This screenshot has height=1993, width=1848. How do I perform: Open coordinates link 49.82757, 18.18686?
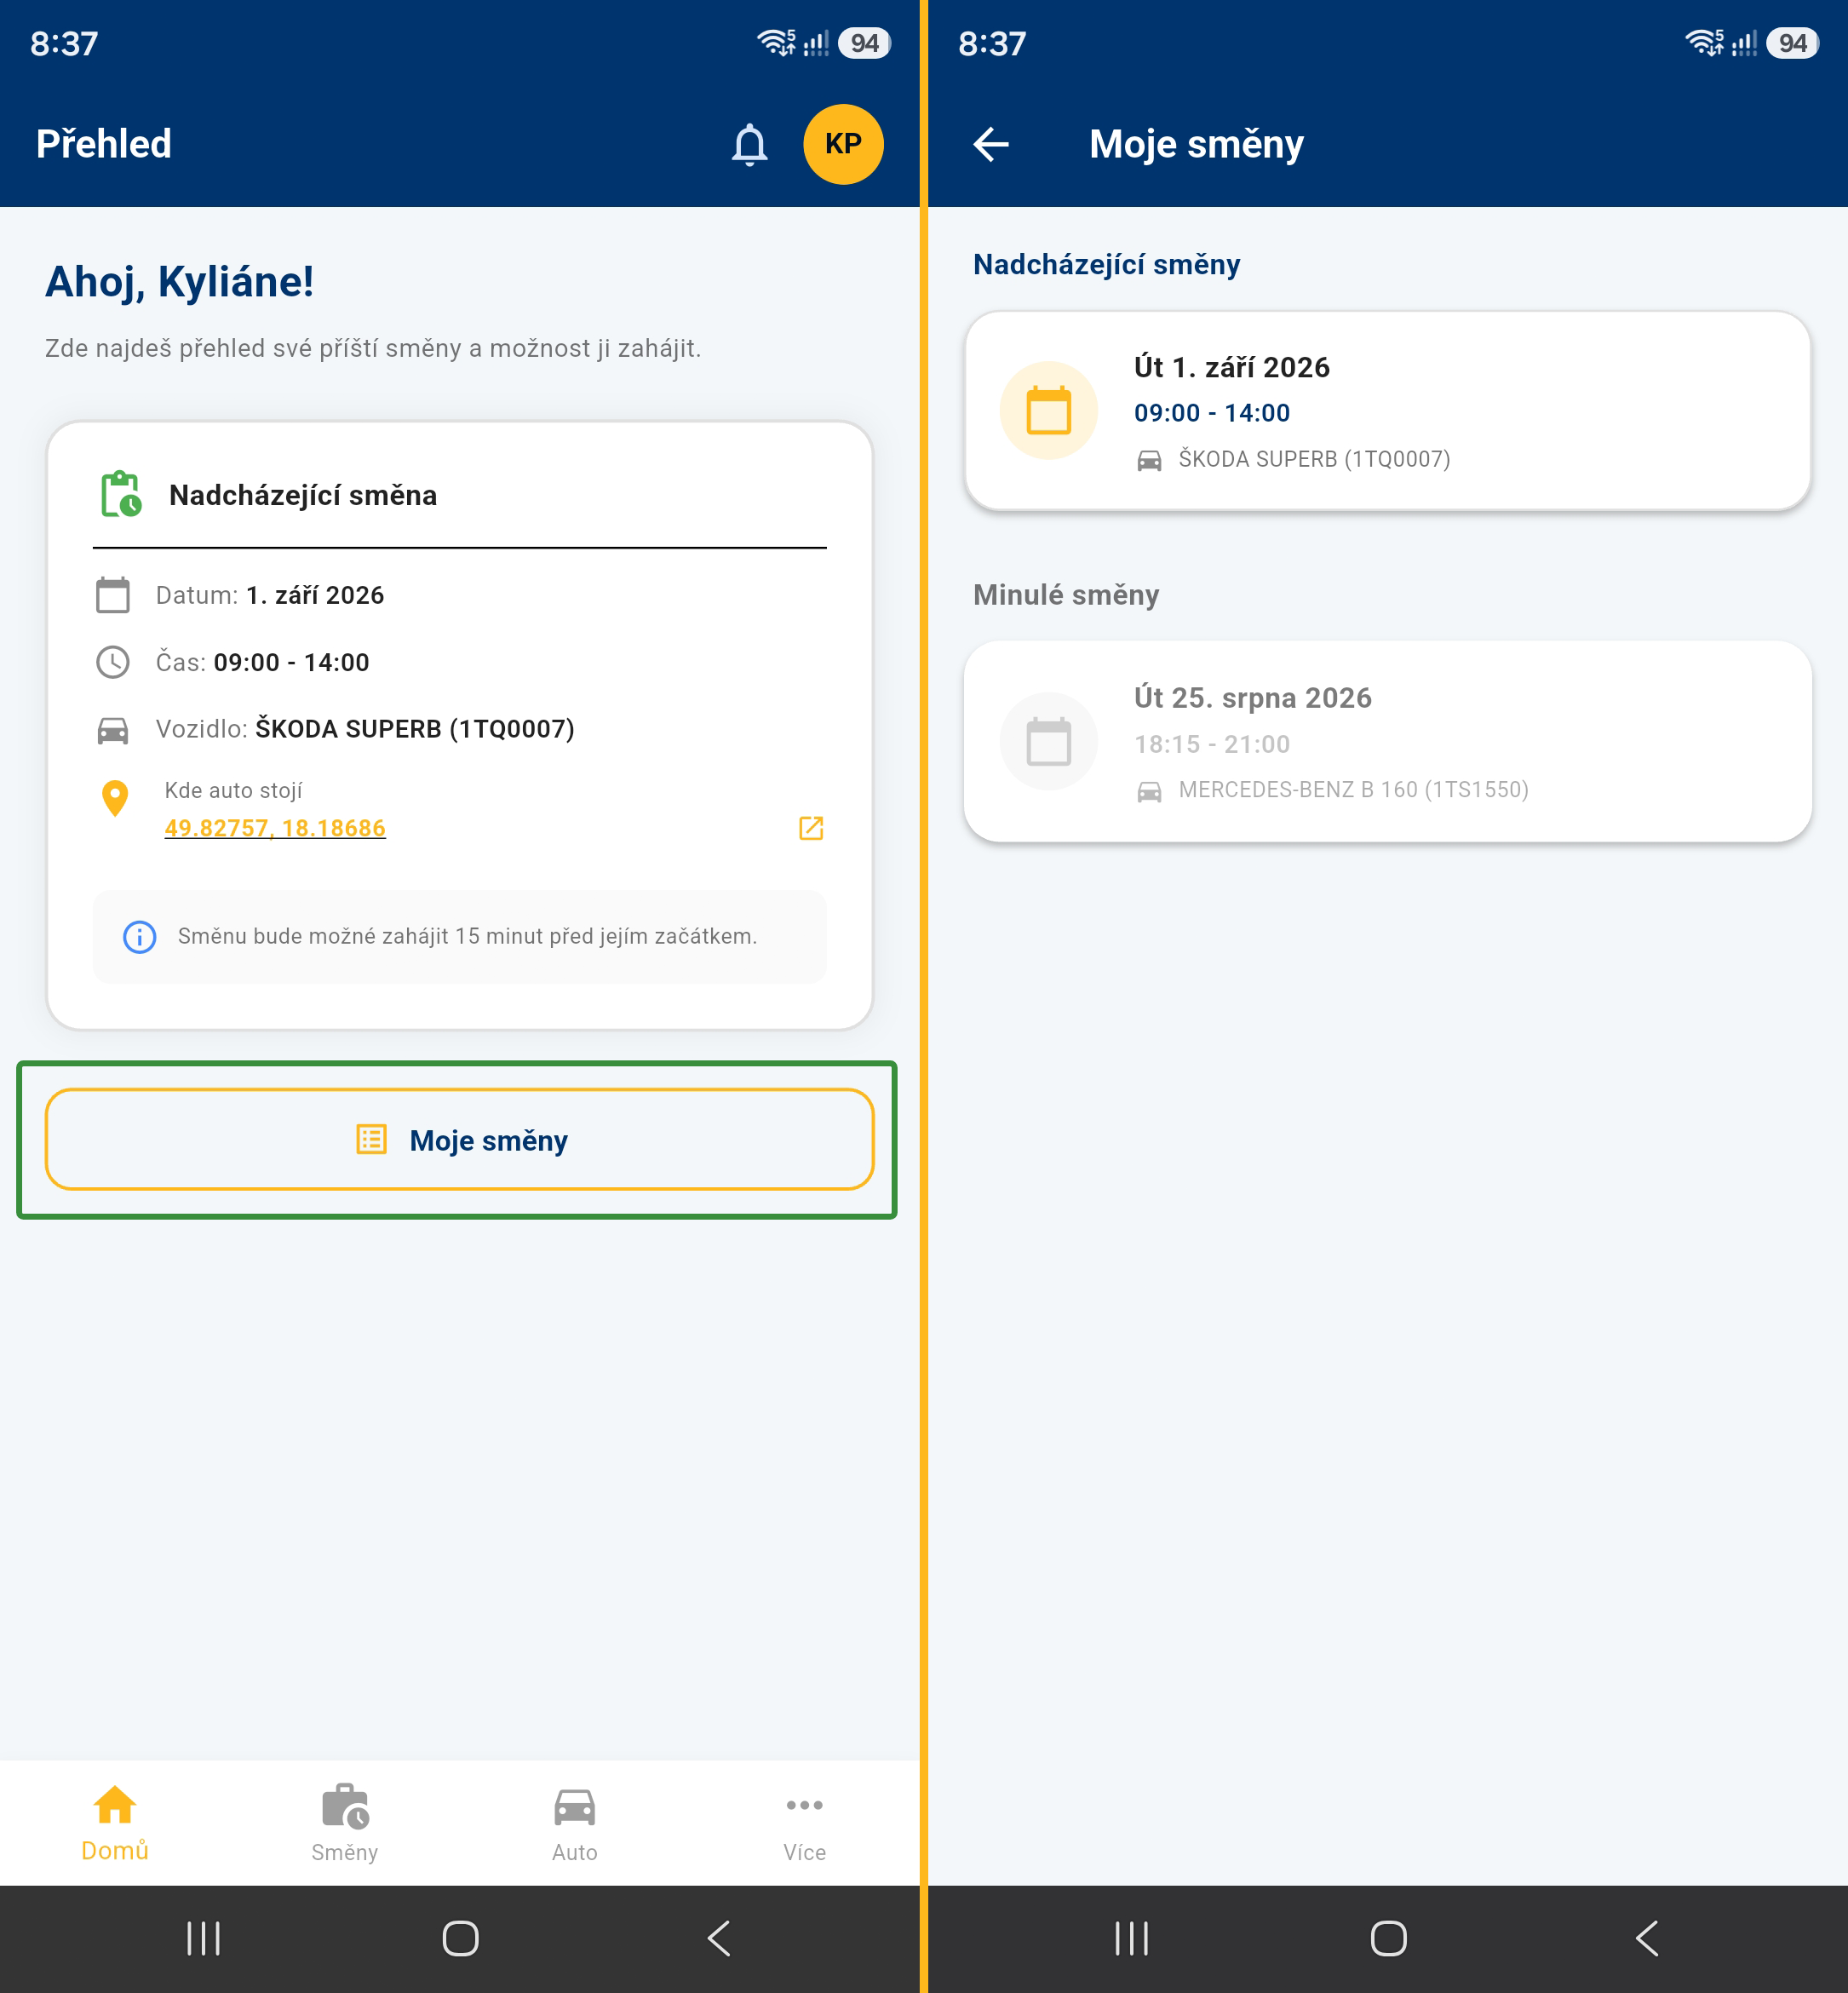click(275, 828)
